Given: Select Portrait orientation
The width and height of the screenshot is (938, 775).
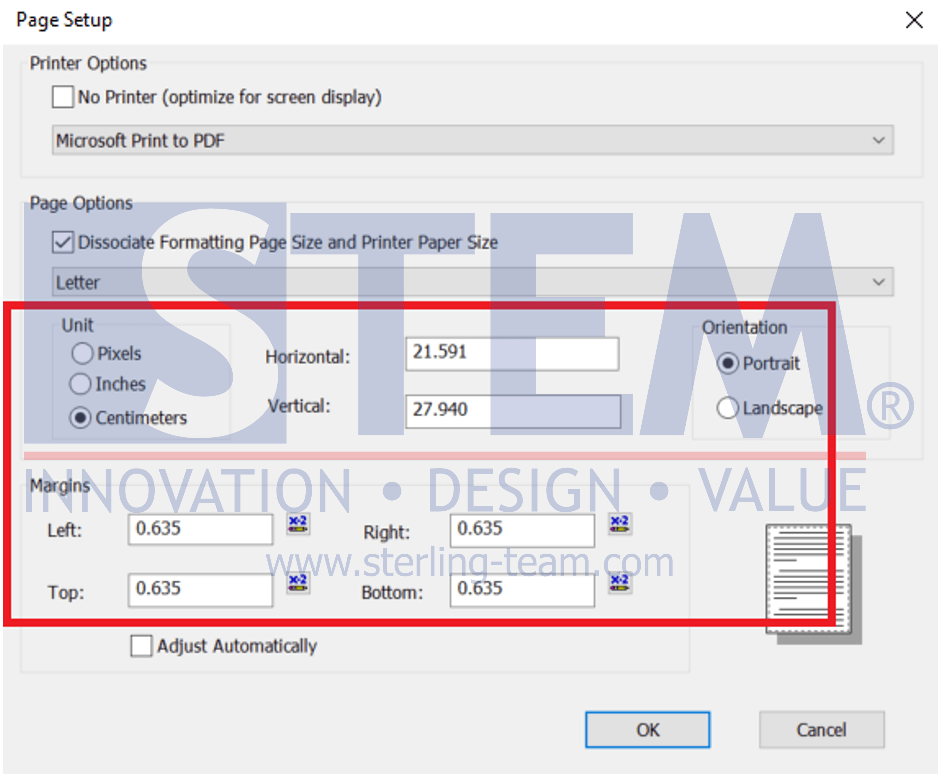Looking at the screenshot, I should [728, 364].
